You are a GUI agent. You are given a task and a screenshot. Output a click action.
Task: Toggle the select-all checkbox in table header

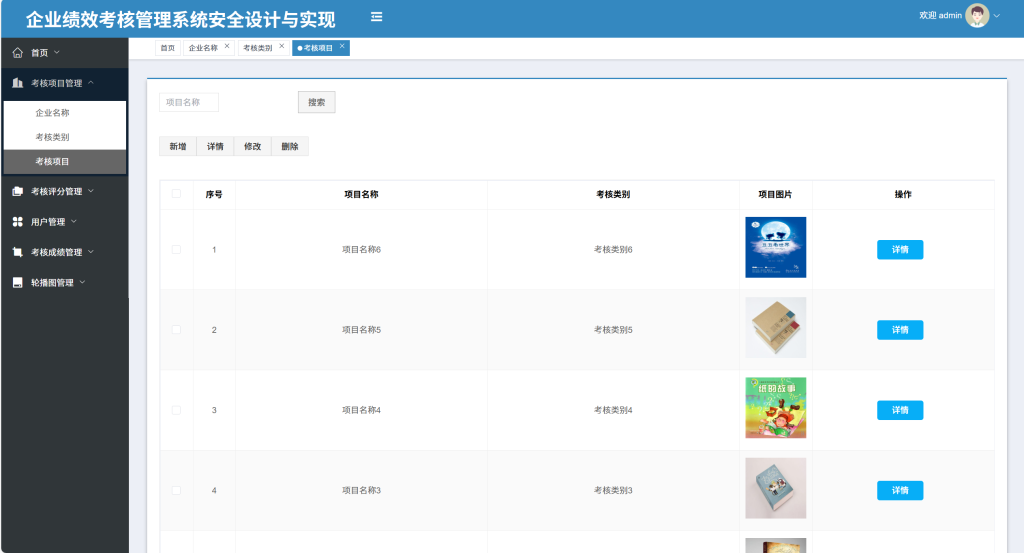tap(176, 193)
